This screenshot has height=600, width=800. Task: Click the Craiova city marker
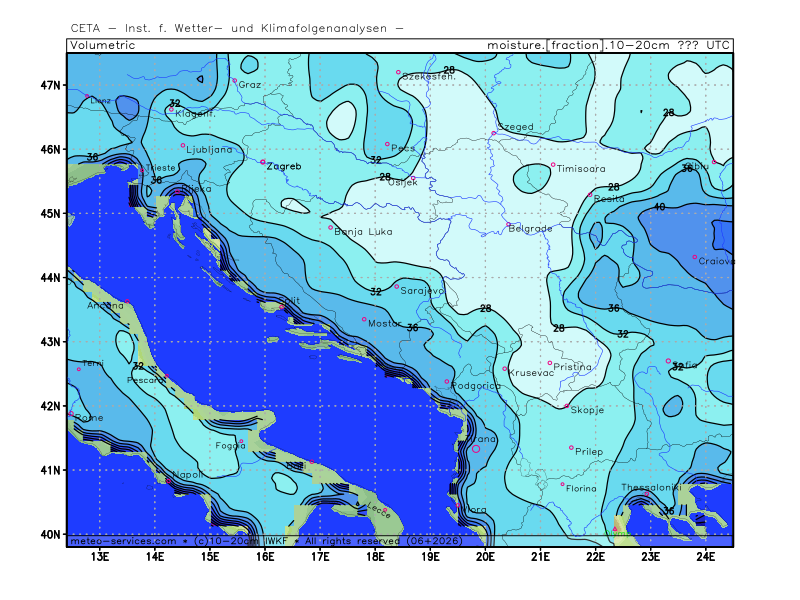click(x=695, y=257)
